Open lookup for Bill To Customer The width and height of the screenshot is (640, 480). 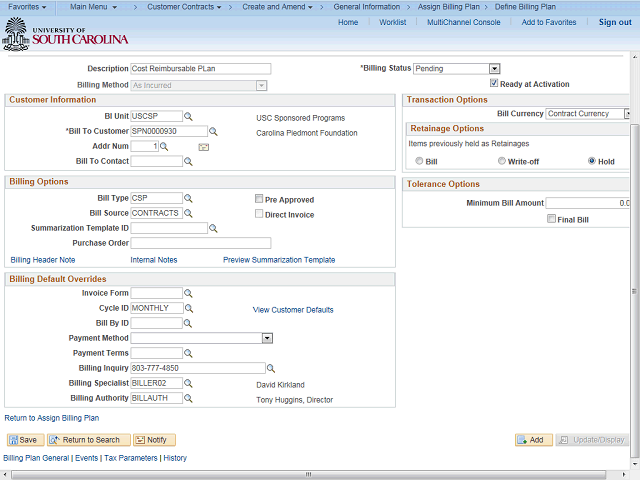(213, 131)
